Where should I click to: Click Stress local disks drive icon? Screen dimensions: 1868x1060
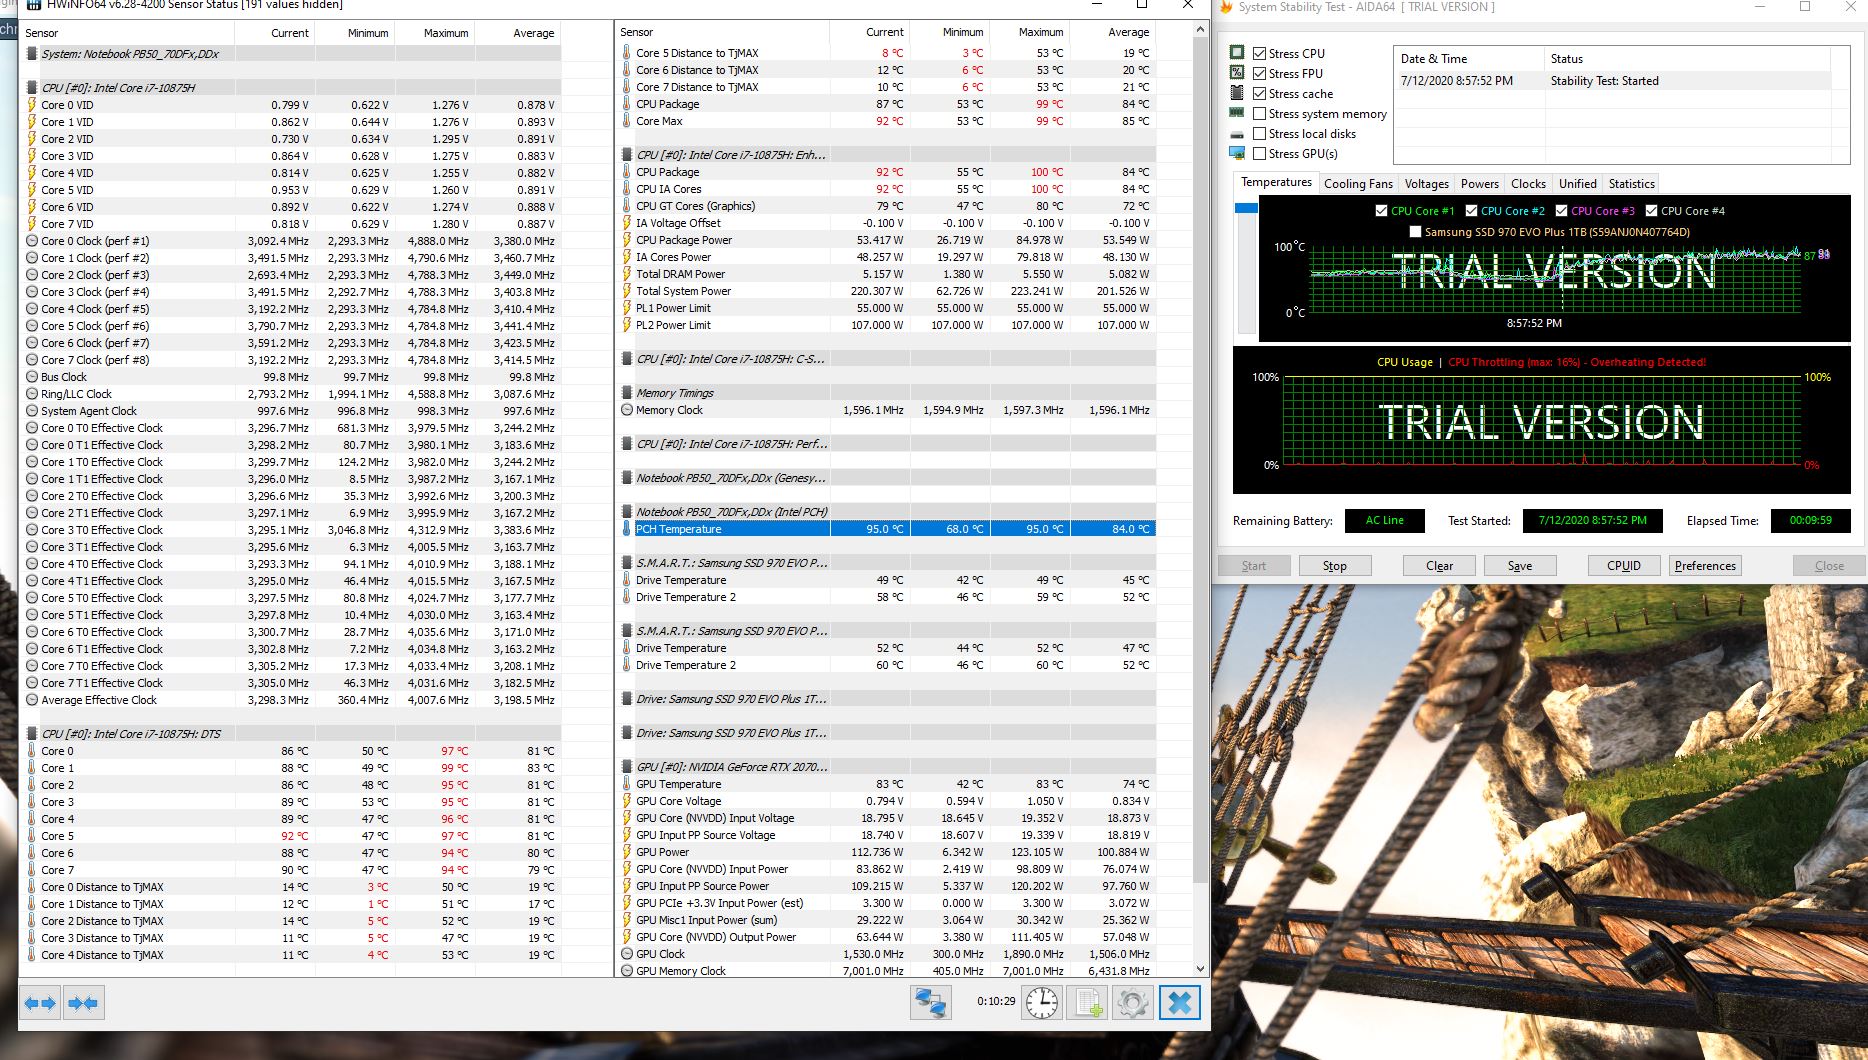tap(1237, 134)
